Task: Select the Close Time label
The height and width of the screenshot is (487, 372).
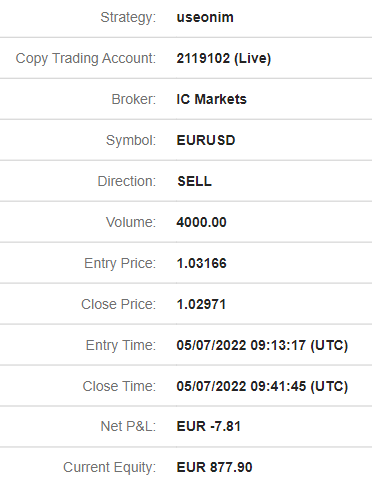Action: coord(119,386)
